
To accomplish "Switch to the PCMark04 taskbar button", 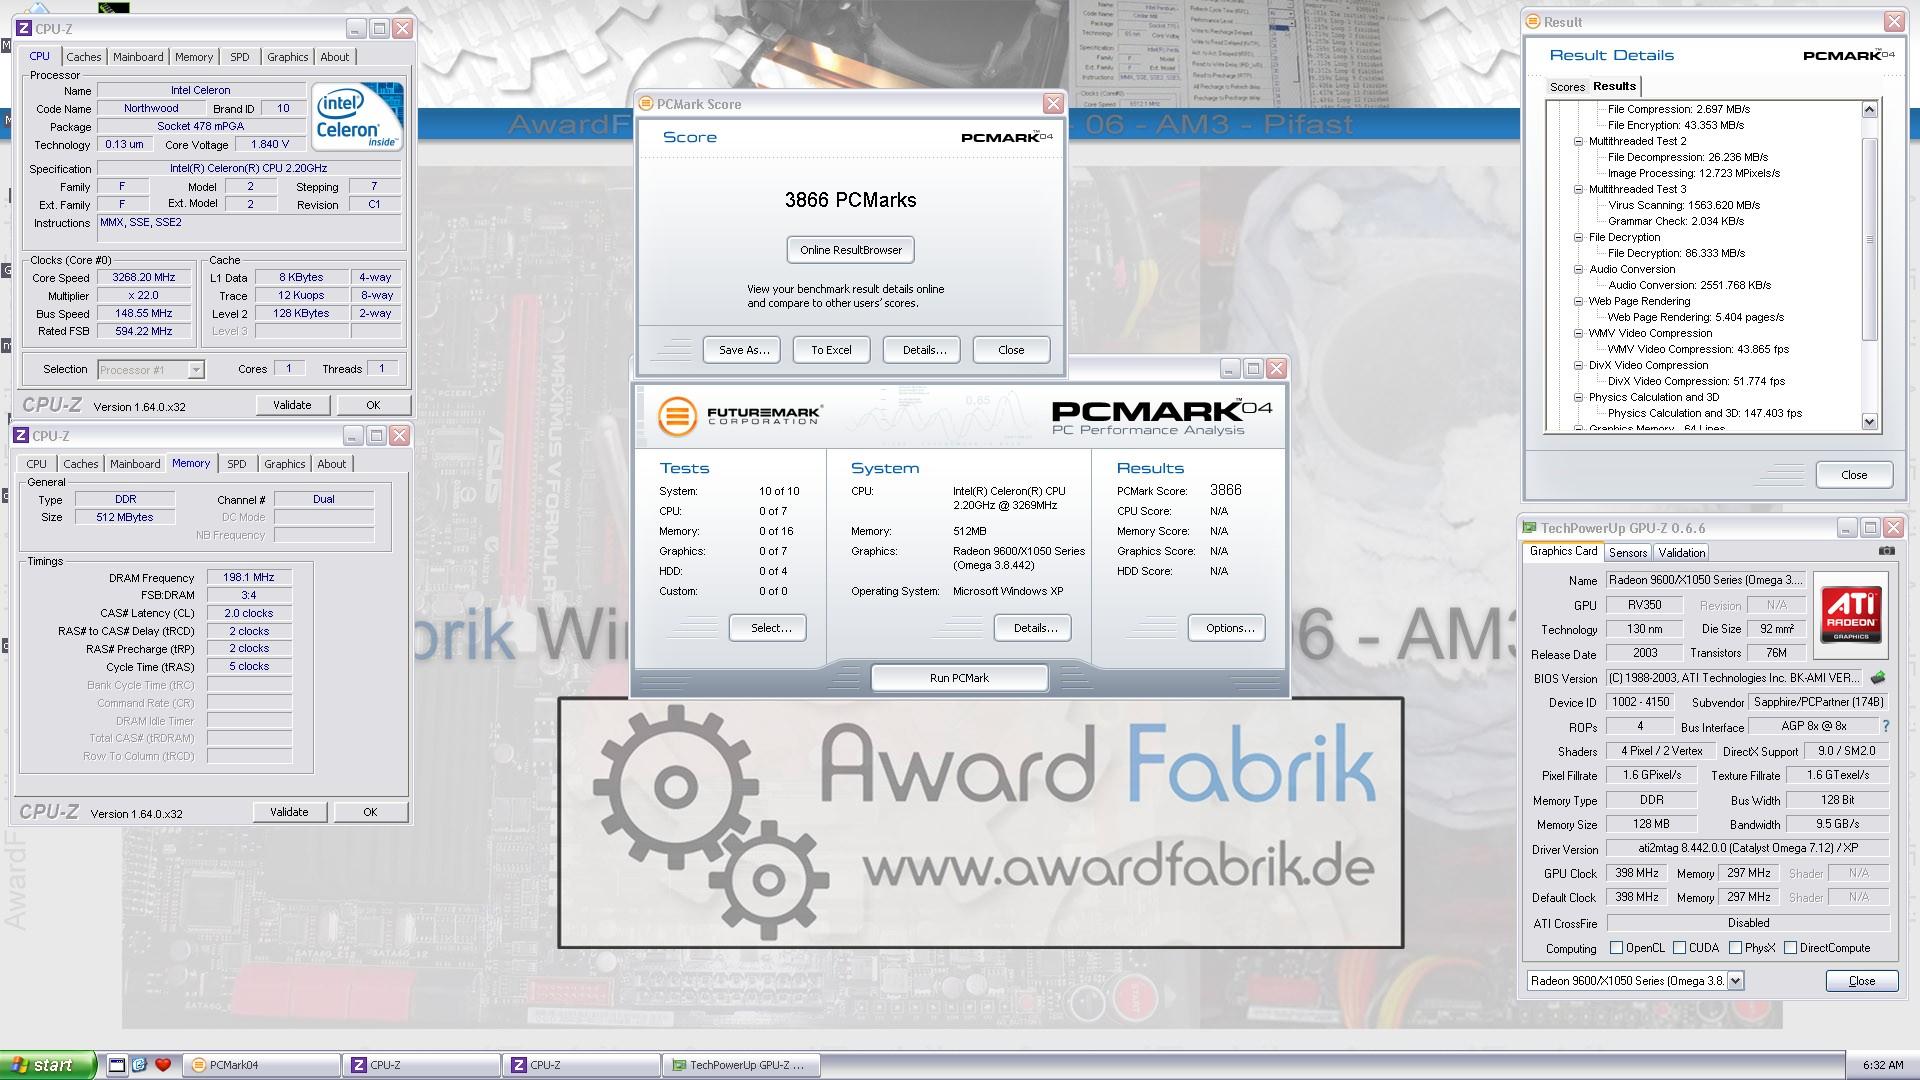I will [x=263, y=1065].
